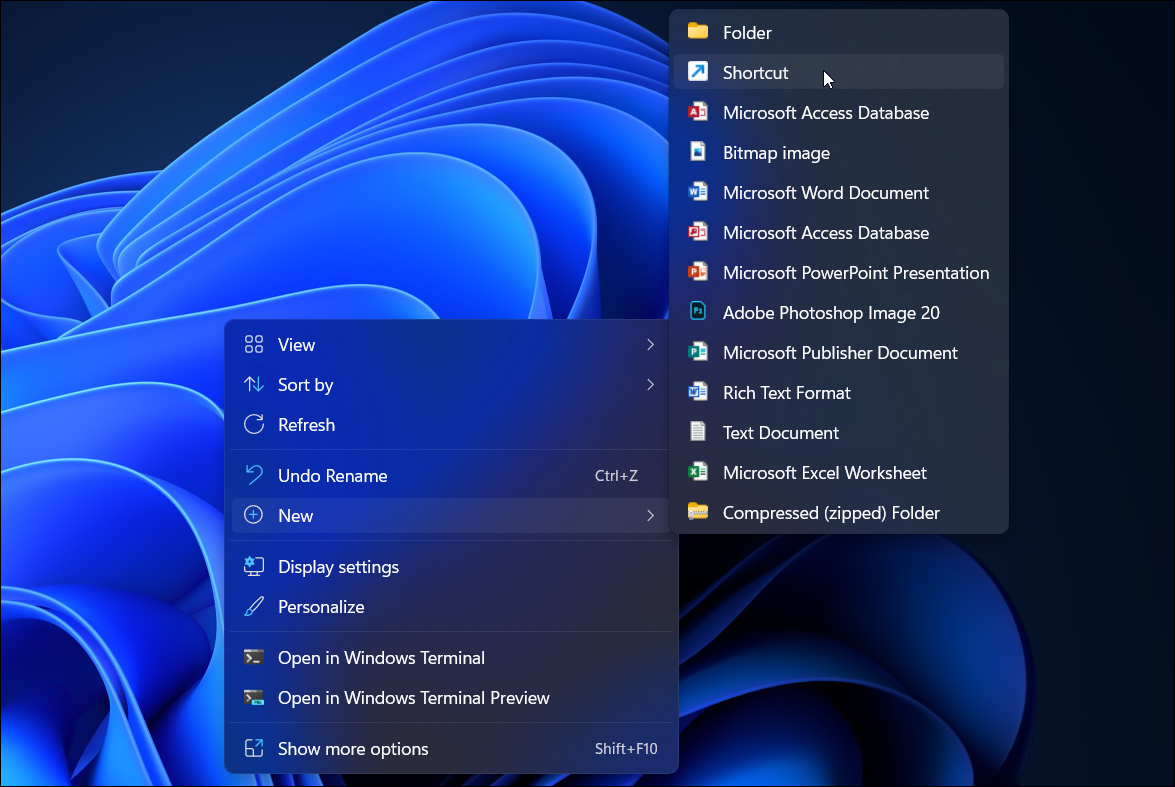Click the Adobe Photoshop Image 20 icon
The width and height of the screenshot is (1175, 787).
click(698, 312)
